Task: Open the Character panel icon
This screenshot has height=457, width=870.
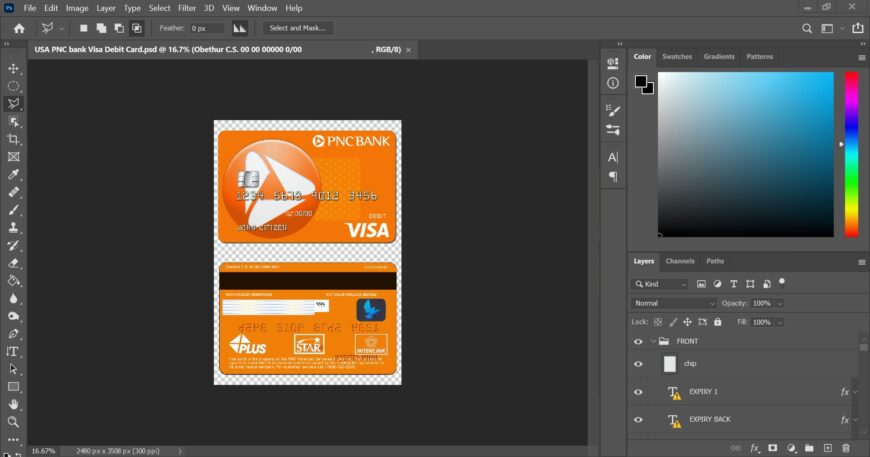Action: [x=613, y=158]
